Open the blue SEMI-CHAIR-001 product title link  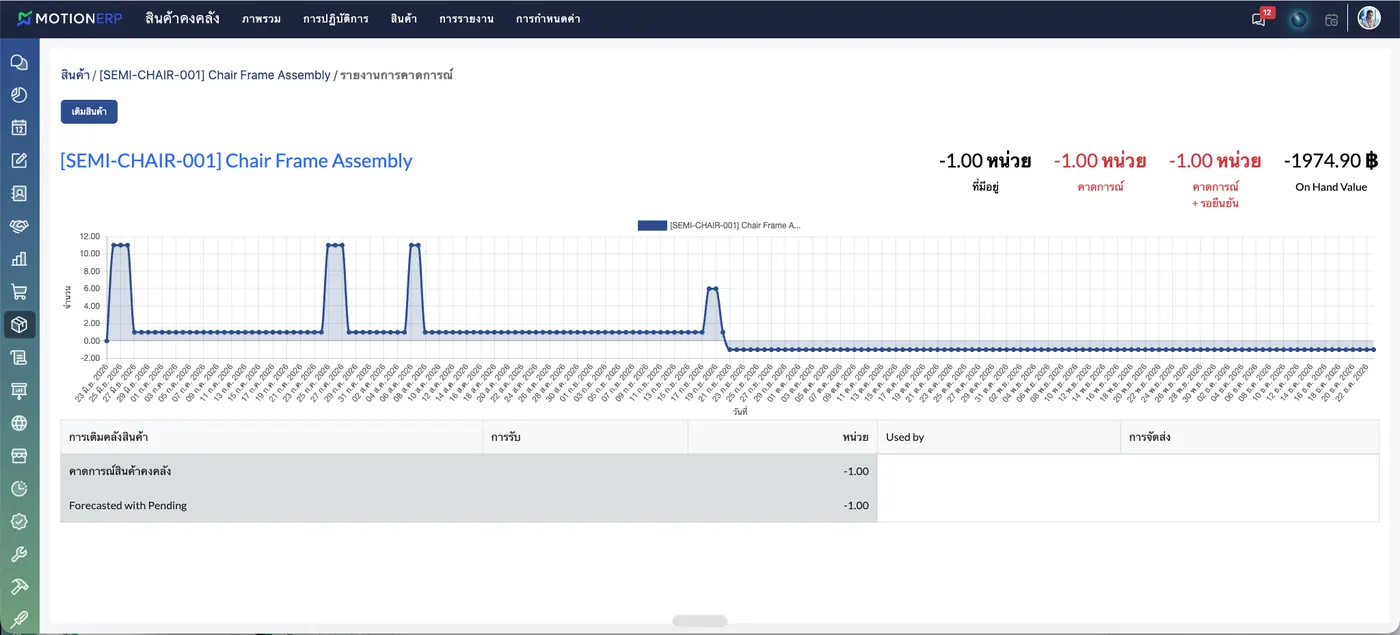click(x=236, y=161)
